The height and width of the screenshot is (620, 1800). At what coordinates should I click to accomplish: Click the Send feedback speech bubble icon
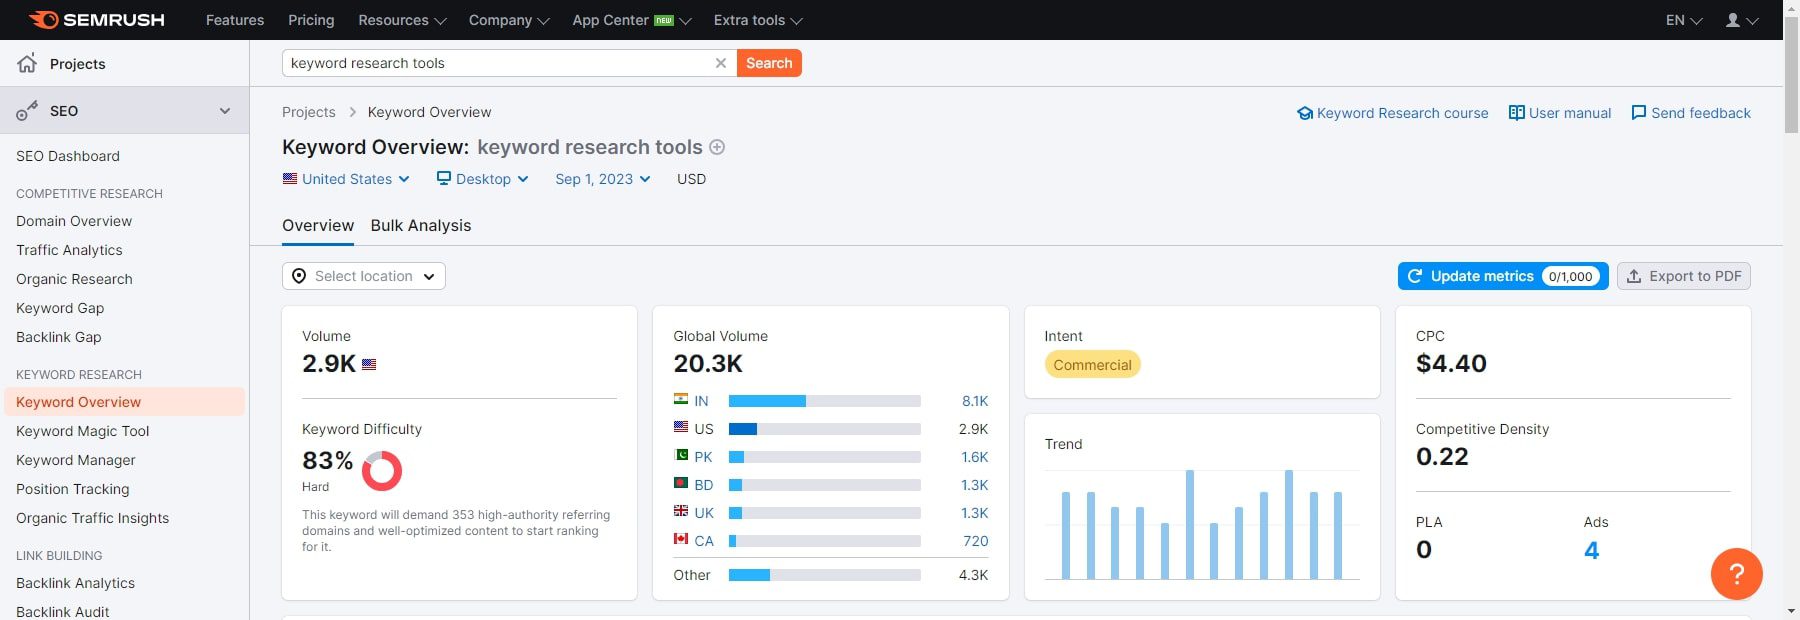click(1639, 113)
